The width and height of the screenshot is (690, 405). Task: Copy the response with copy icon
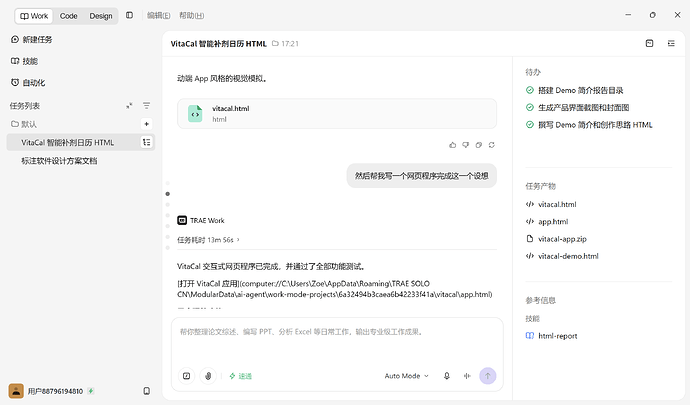pos(478,145)
